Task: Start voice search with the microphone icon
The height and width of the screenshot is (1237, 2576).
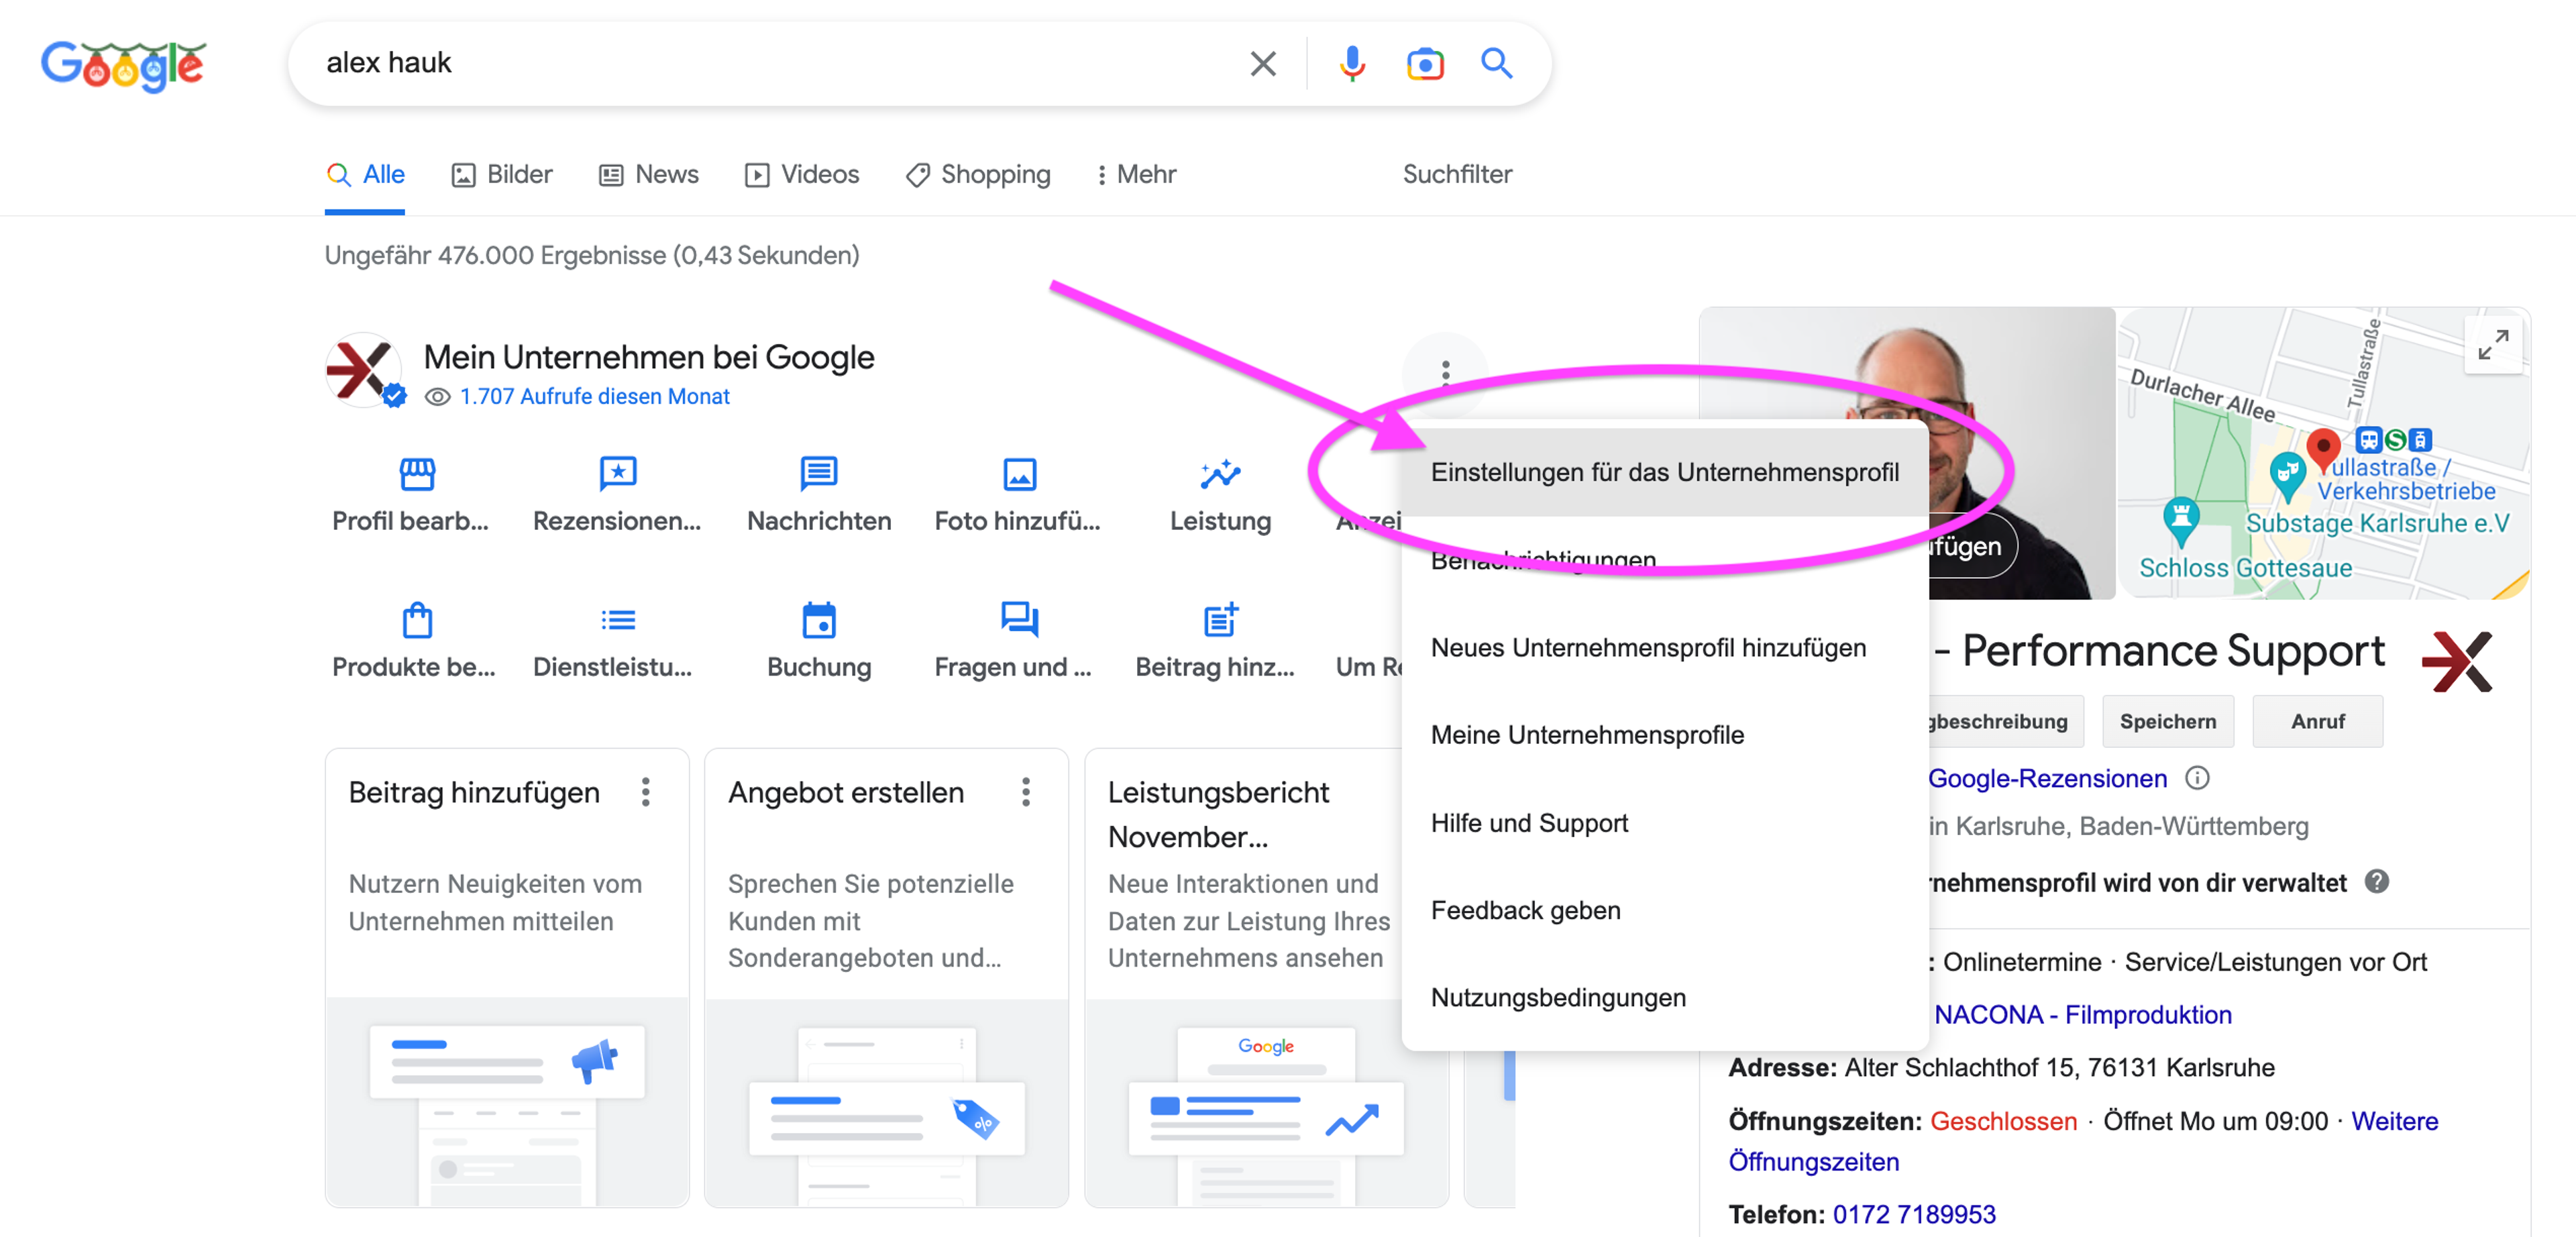Action: coord(1352,64)
